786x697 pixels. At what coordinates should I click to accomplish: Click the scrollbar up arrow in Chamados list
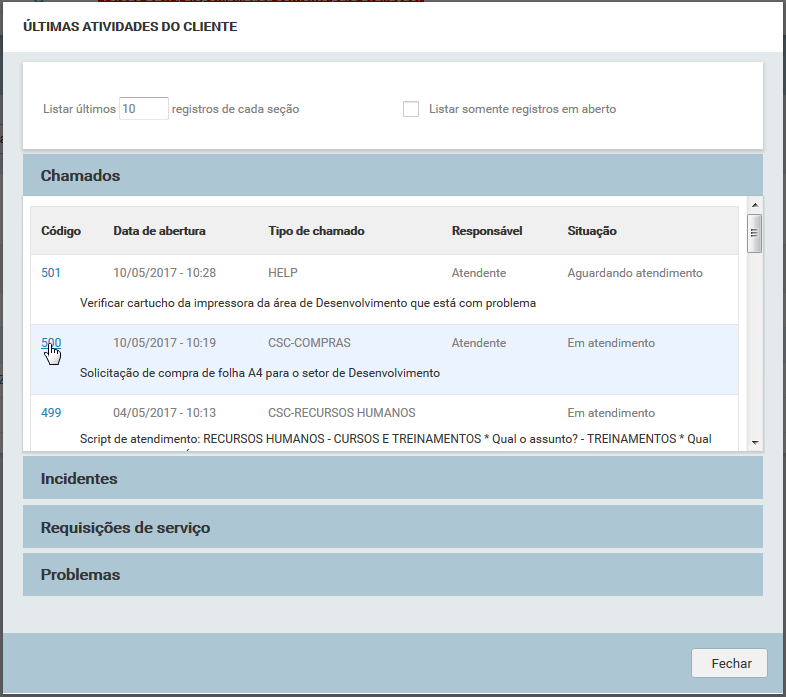pyautogui.click(x=755, y=205)
